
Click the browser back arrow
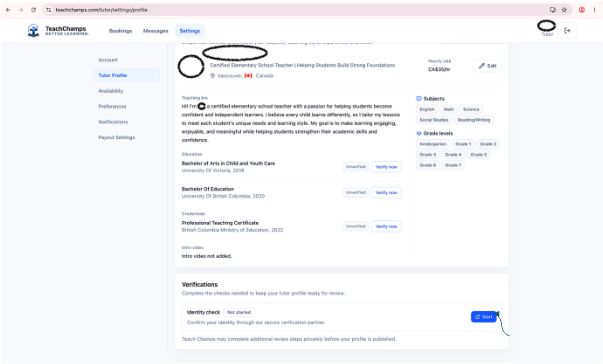[8, 10]
